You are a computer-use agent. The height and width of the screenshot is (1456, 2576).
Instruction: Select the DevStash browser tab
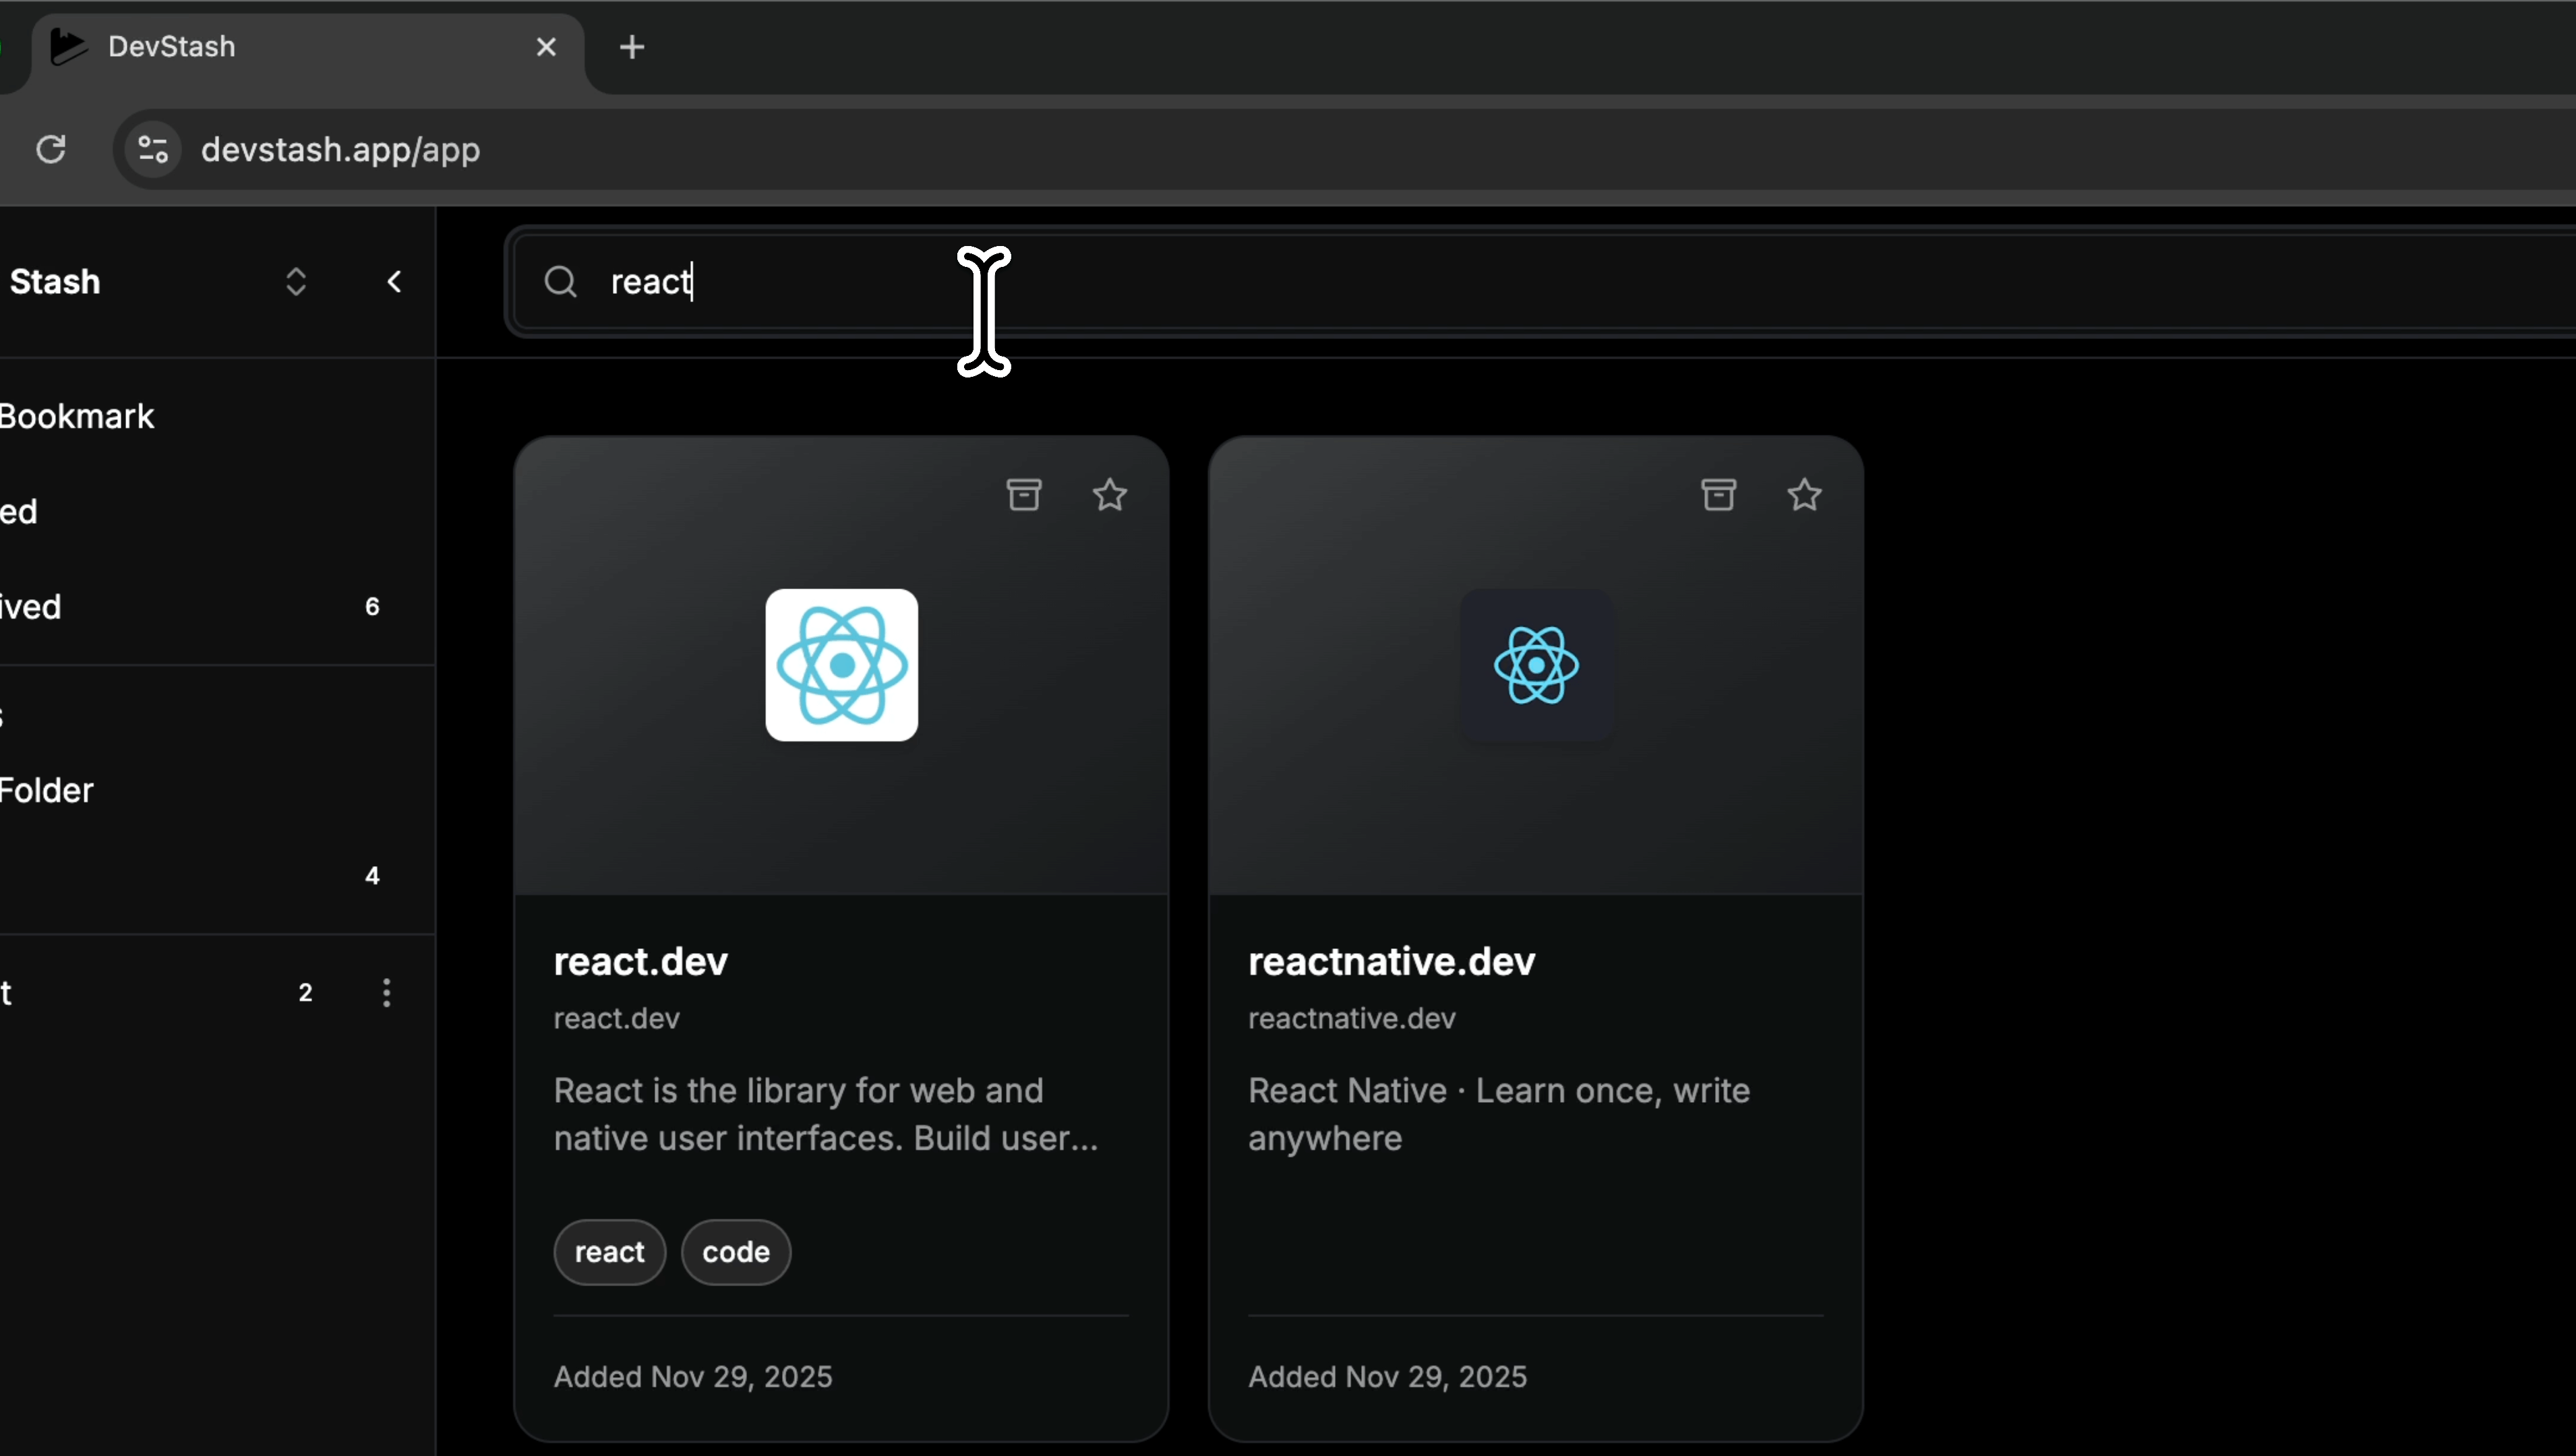click(x=300, y=47)
